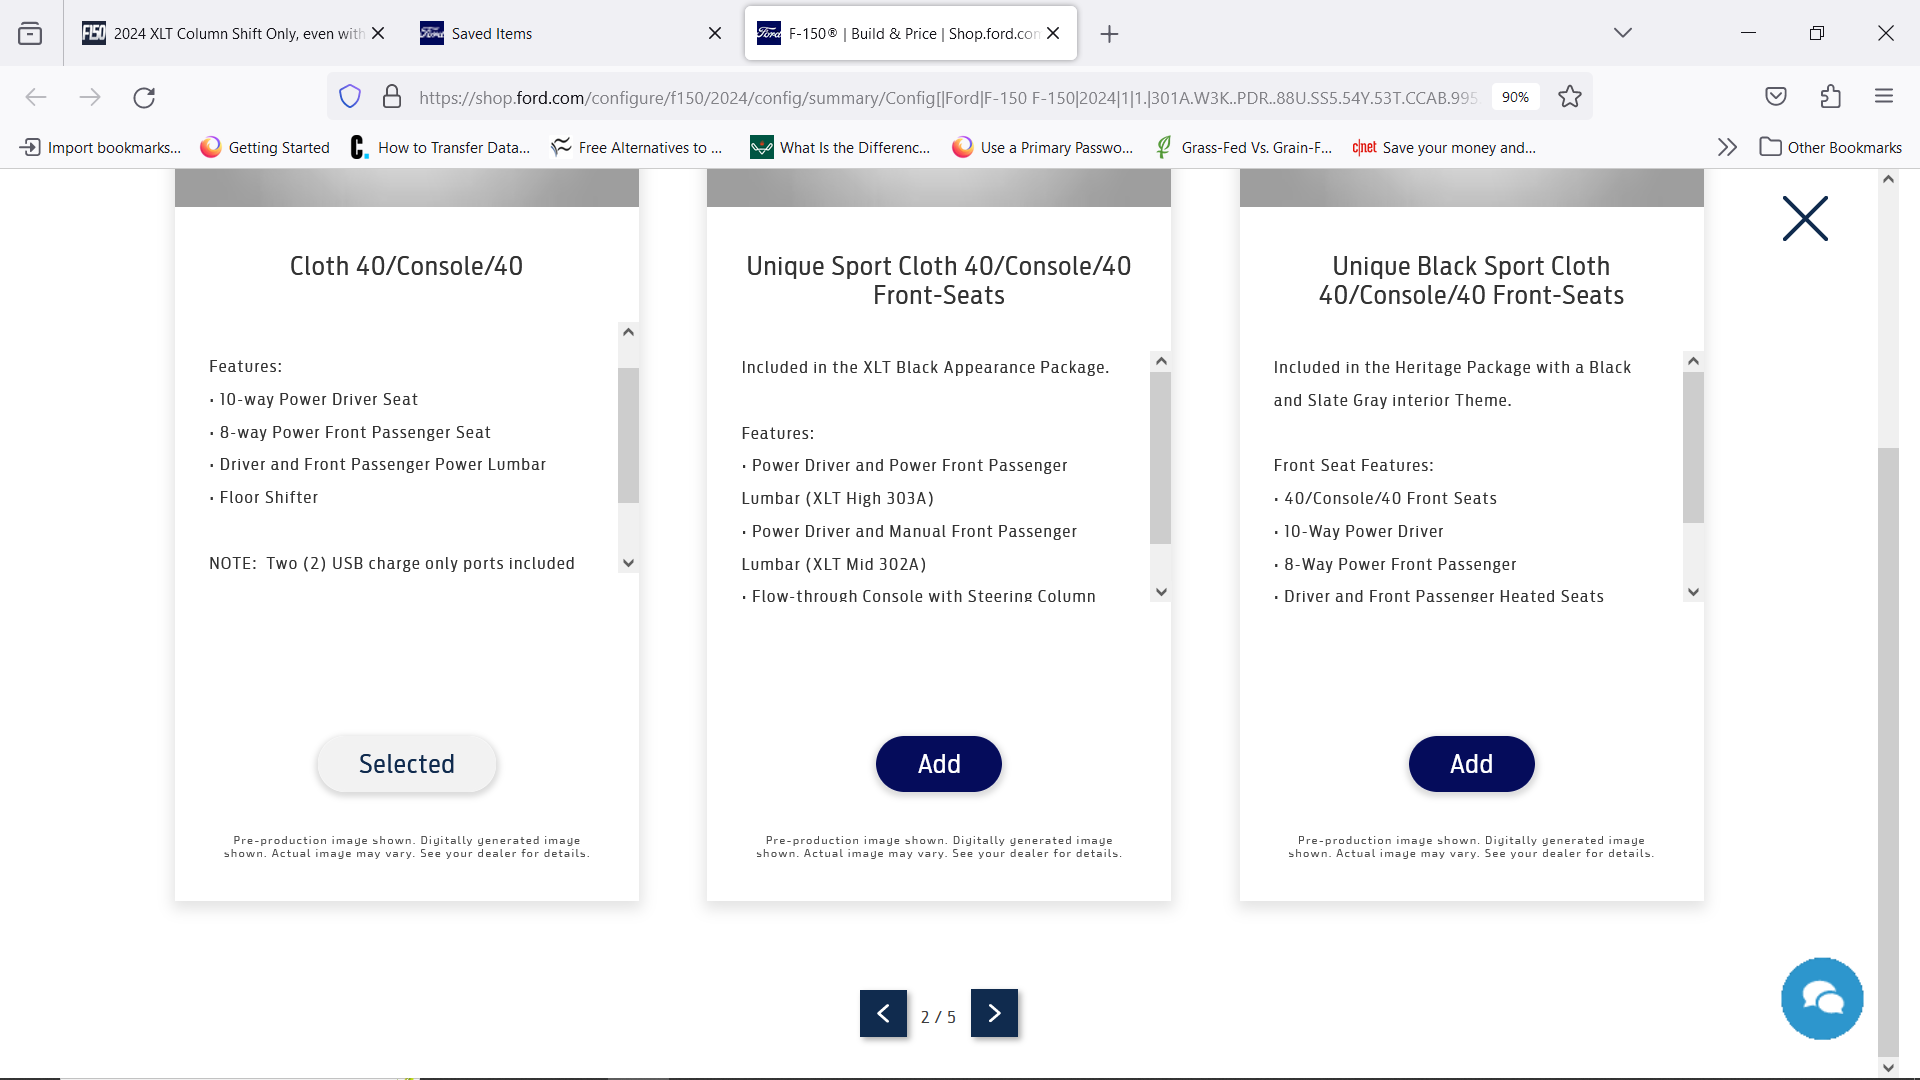Open the list all tabs dropdown
This screenshot has height=1080, width=1920.
[x=1622, y=32]
